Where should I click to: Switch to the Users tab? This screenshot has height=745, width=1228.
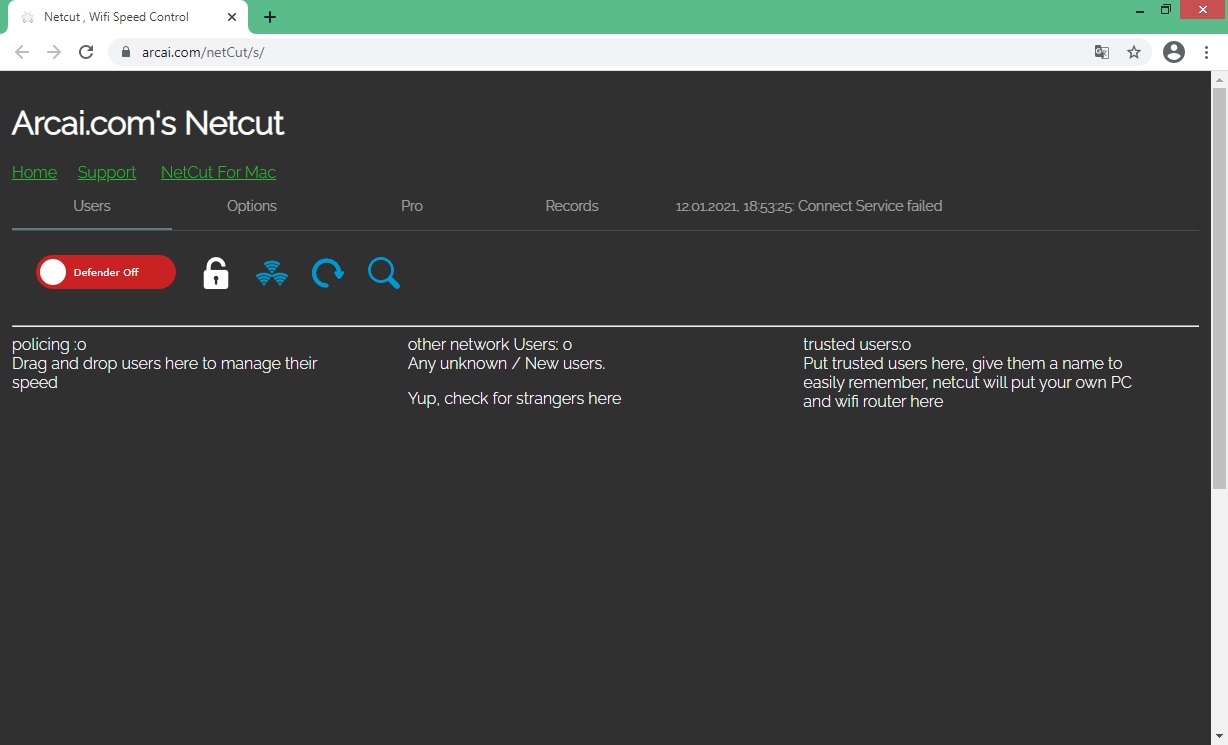tap(92, 206)
